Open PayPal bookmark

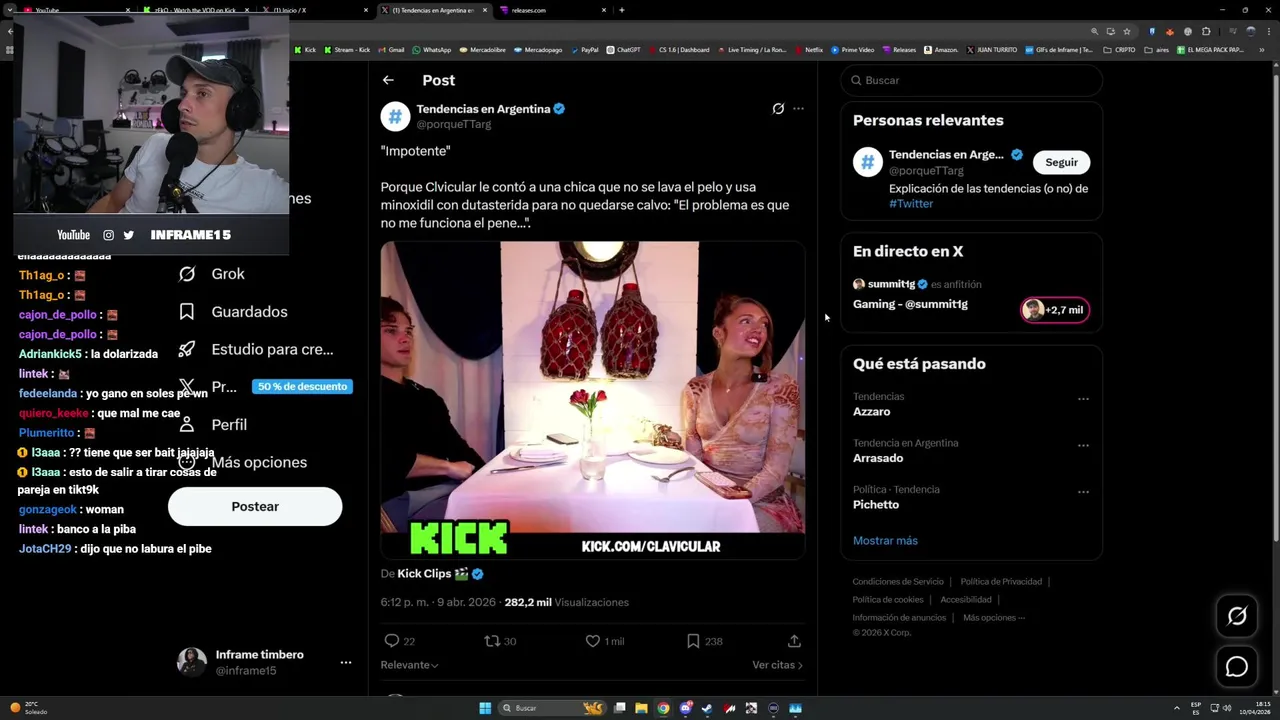pyautogui.click(x=584, y=50)
